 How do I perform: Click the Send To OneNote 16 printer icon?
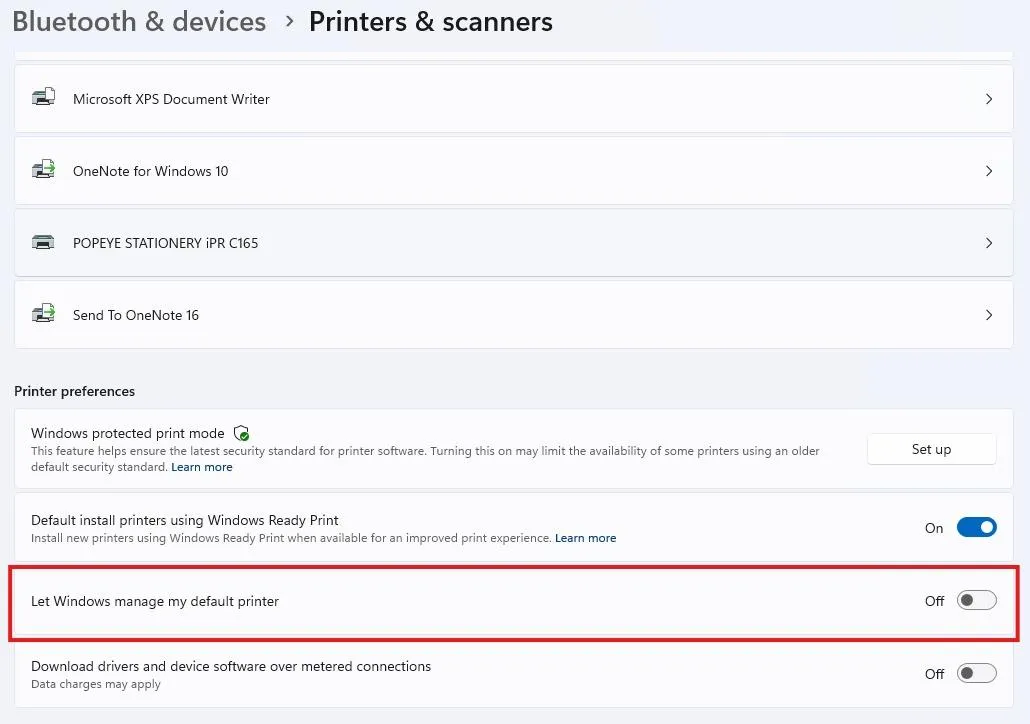[x=43, y=313]
